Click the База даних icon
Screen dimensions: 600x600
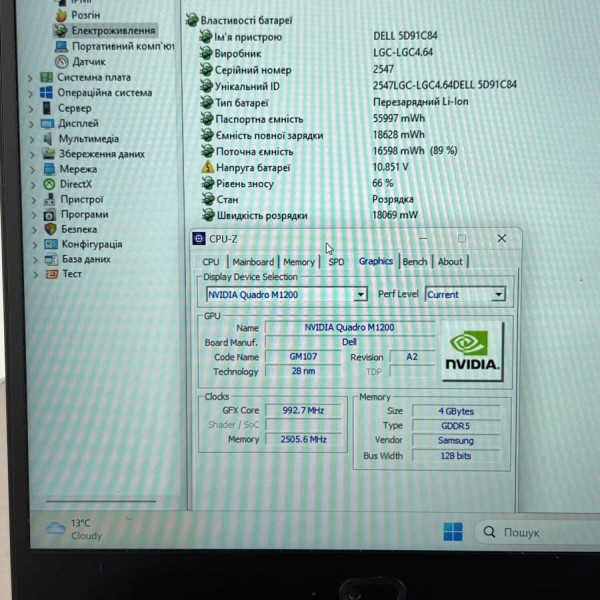click(x=51, y=259)
